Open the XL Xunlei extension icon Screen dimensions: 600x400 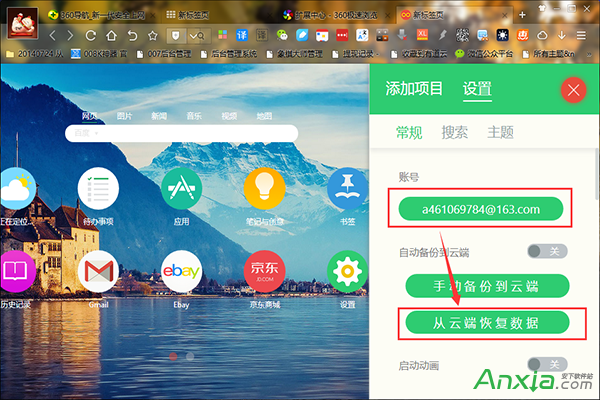[422, 35]
